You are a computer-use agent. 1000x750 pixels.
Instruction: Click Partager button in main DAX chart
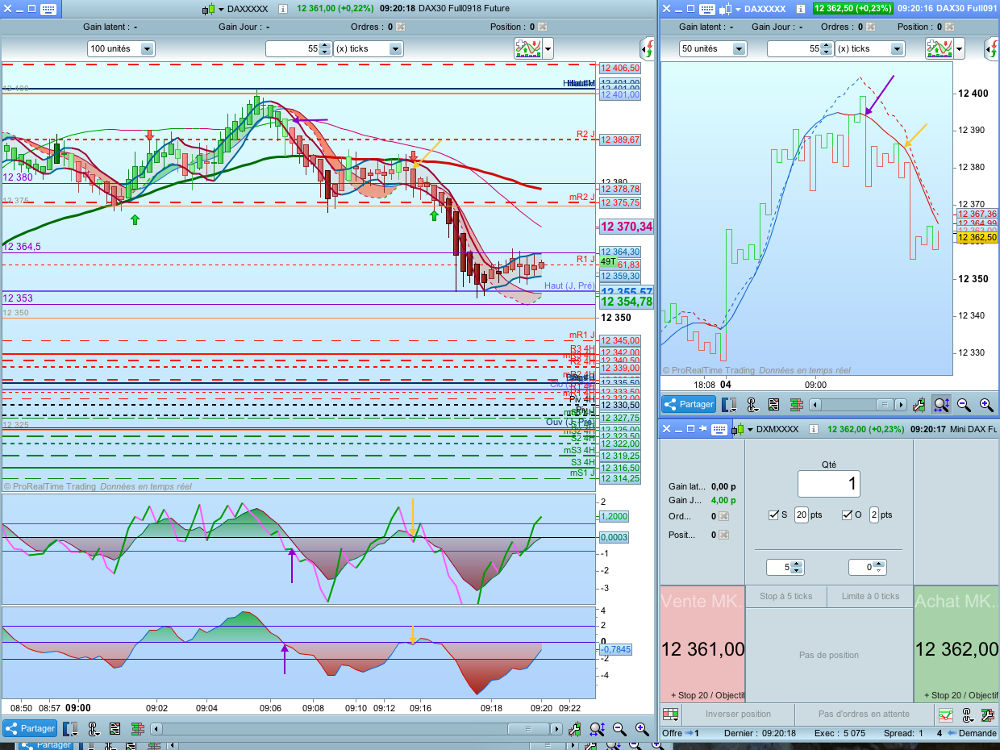[x=29, y=728]
